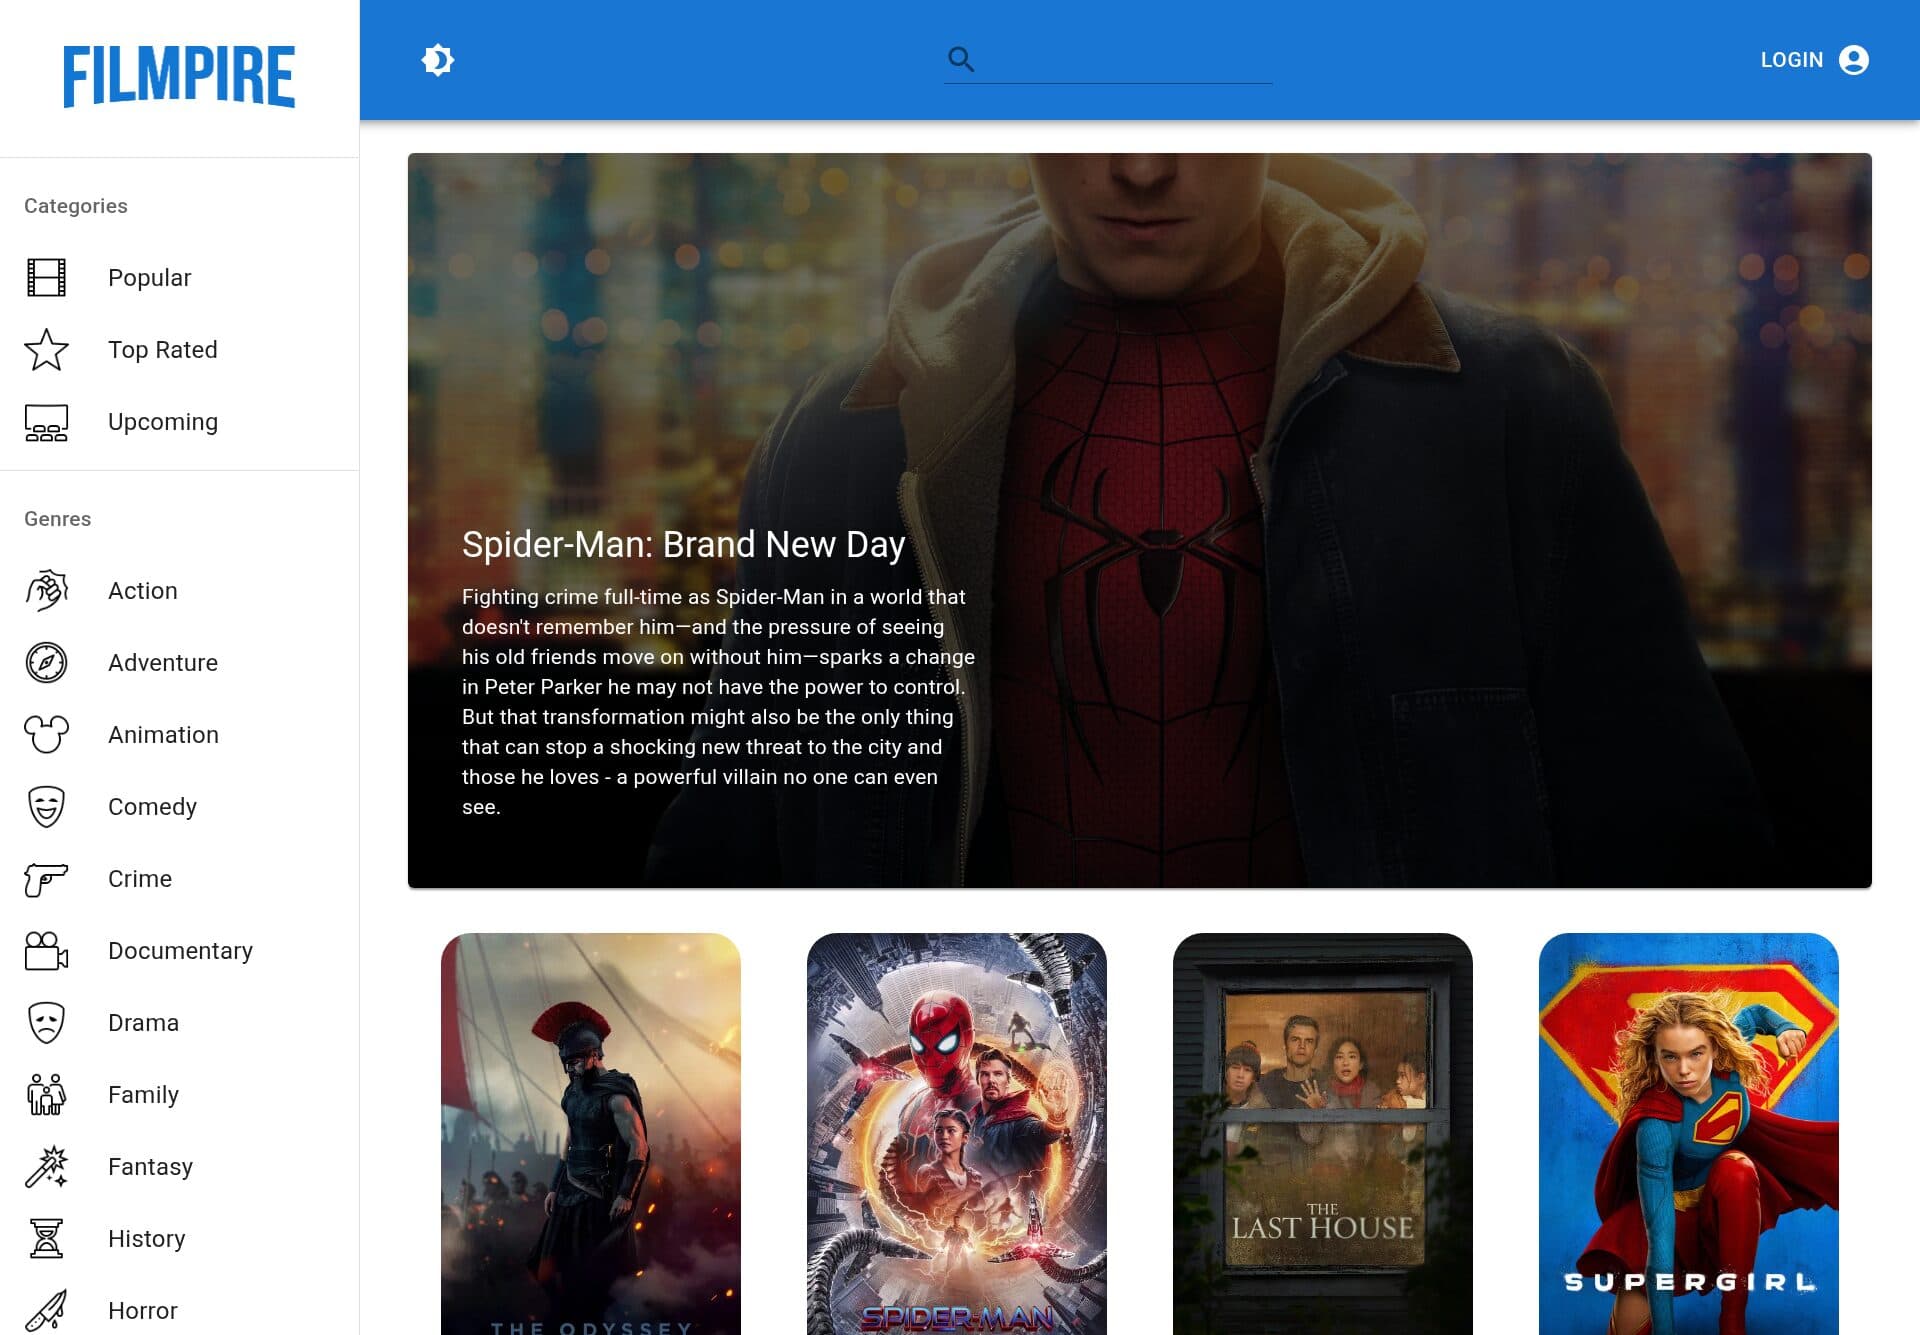Click the FILMPIRE logo
1920x1335 pixels.
[179, 76]
